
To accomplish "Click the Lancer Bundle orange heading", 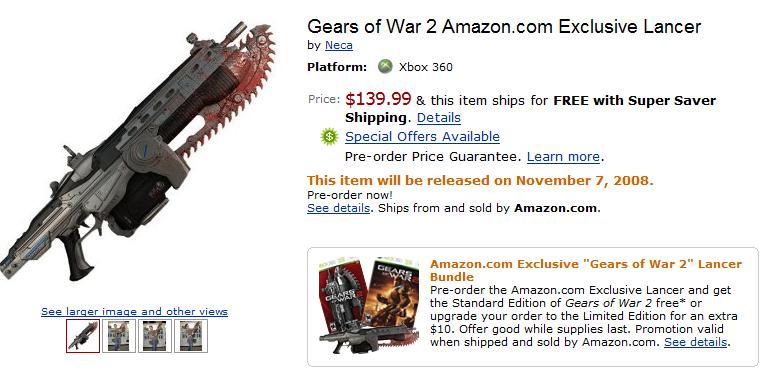I will (x=585, y=270).
